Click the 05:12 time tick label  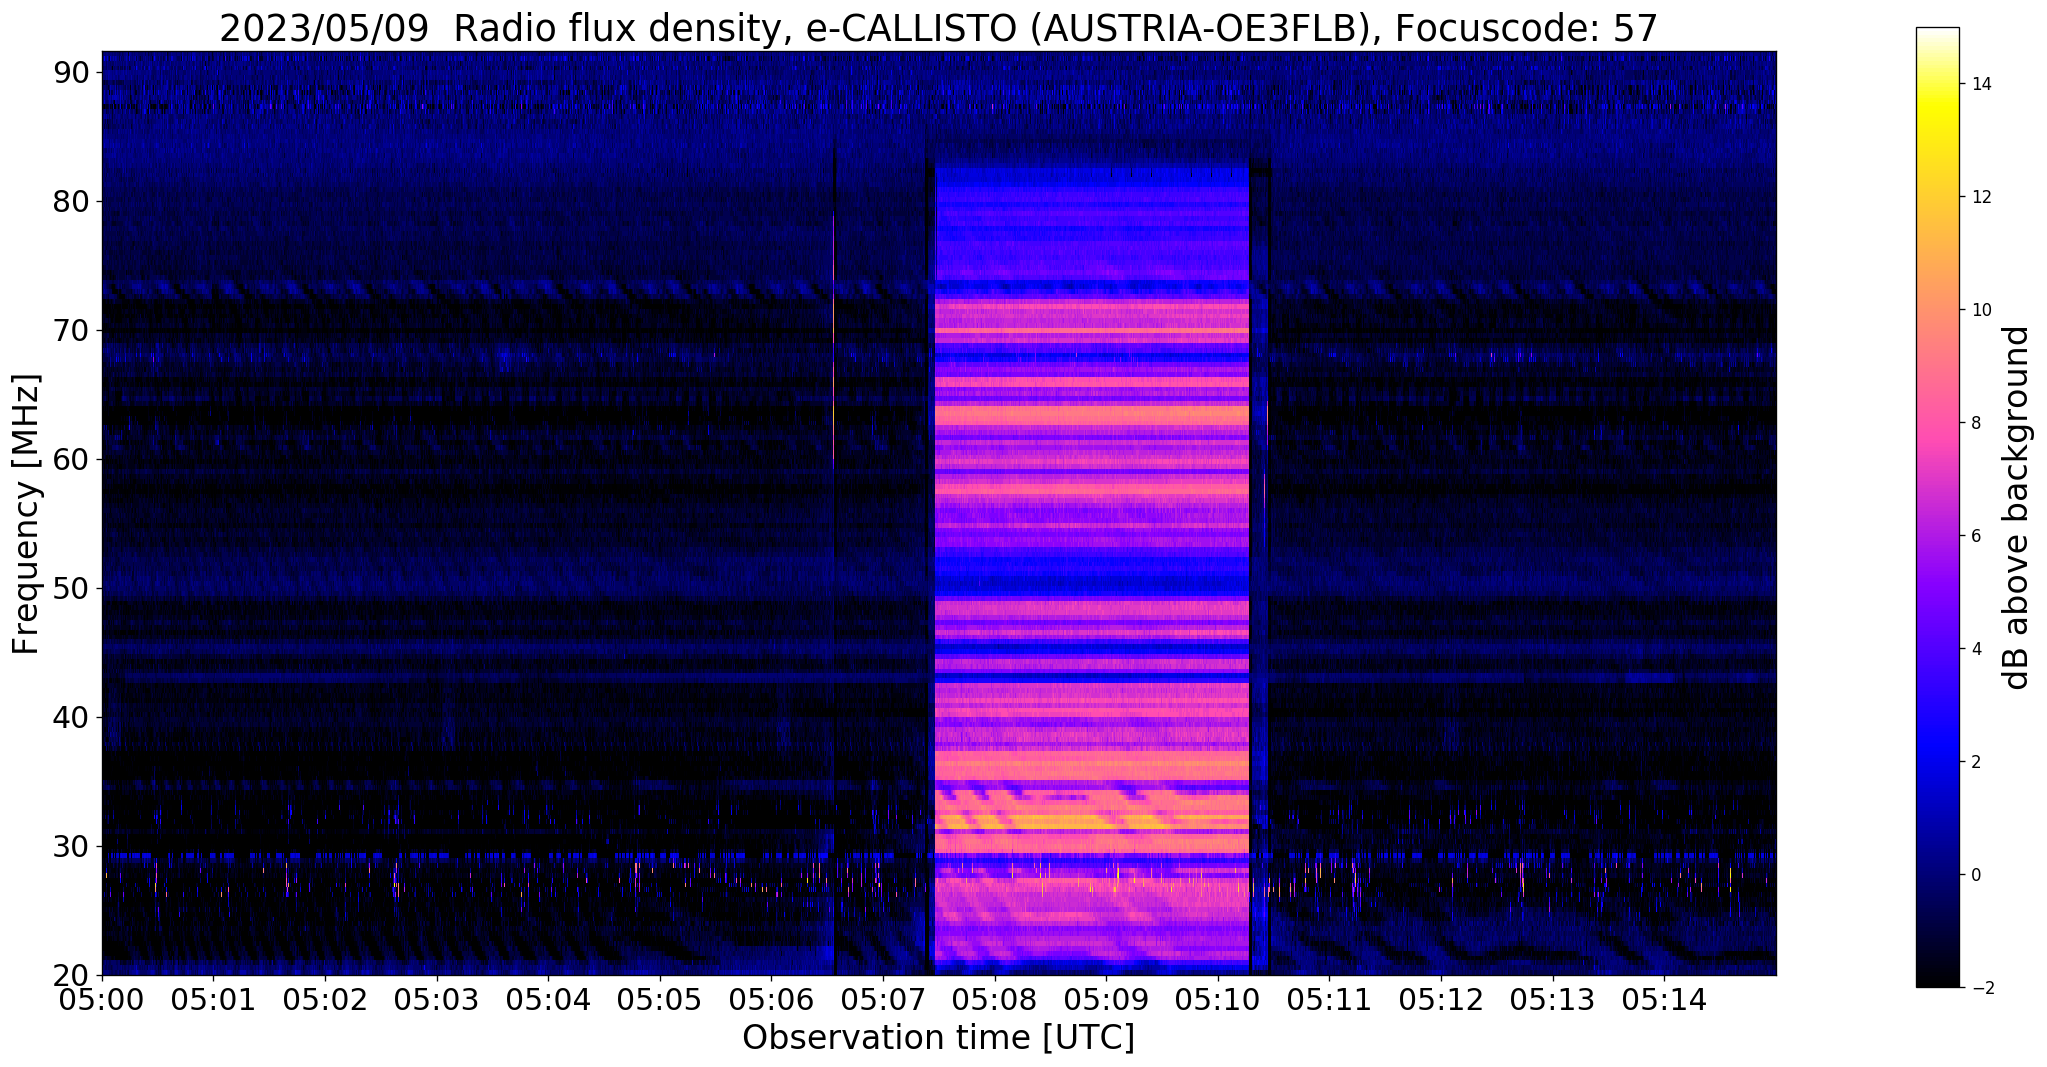(x=1441, y=1000)
